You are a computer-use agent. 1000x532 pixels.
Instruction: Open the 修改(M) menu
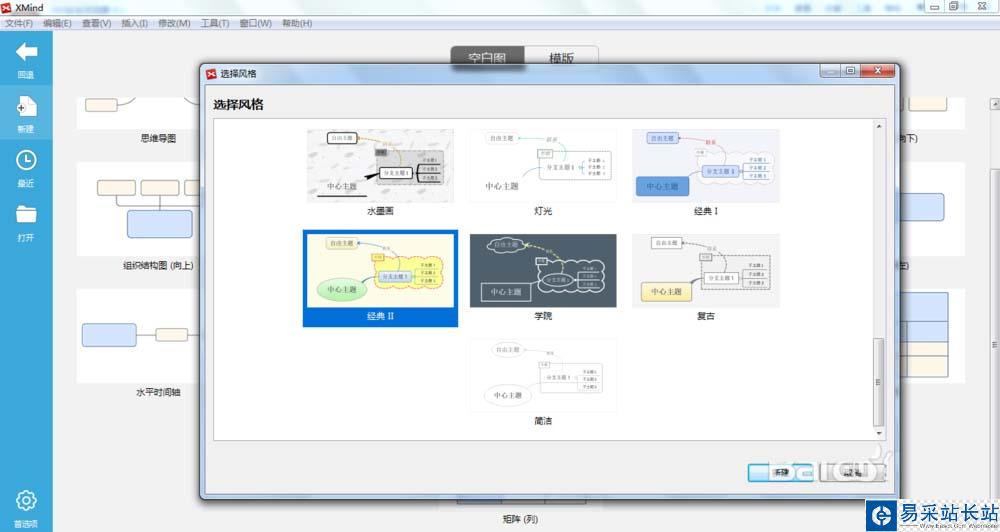point(174,23)
